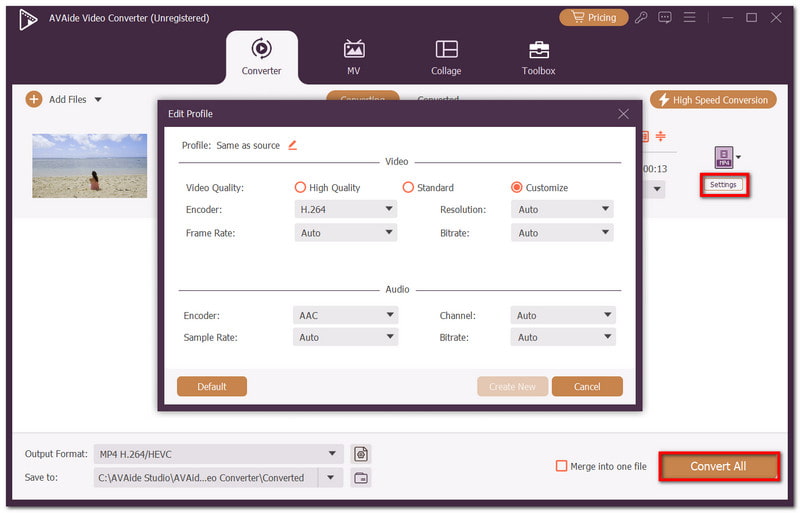Click the Add Files plus icon
The height and width of the screenshot is (513, 800).
[x=34, y=99]
